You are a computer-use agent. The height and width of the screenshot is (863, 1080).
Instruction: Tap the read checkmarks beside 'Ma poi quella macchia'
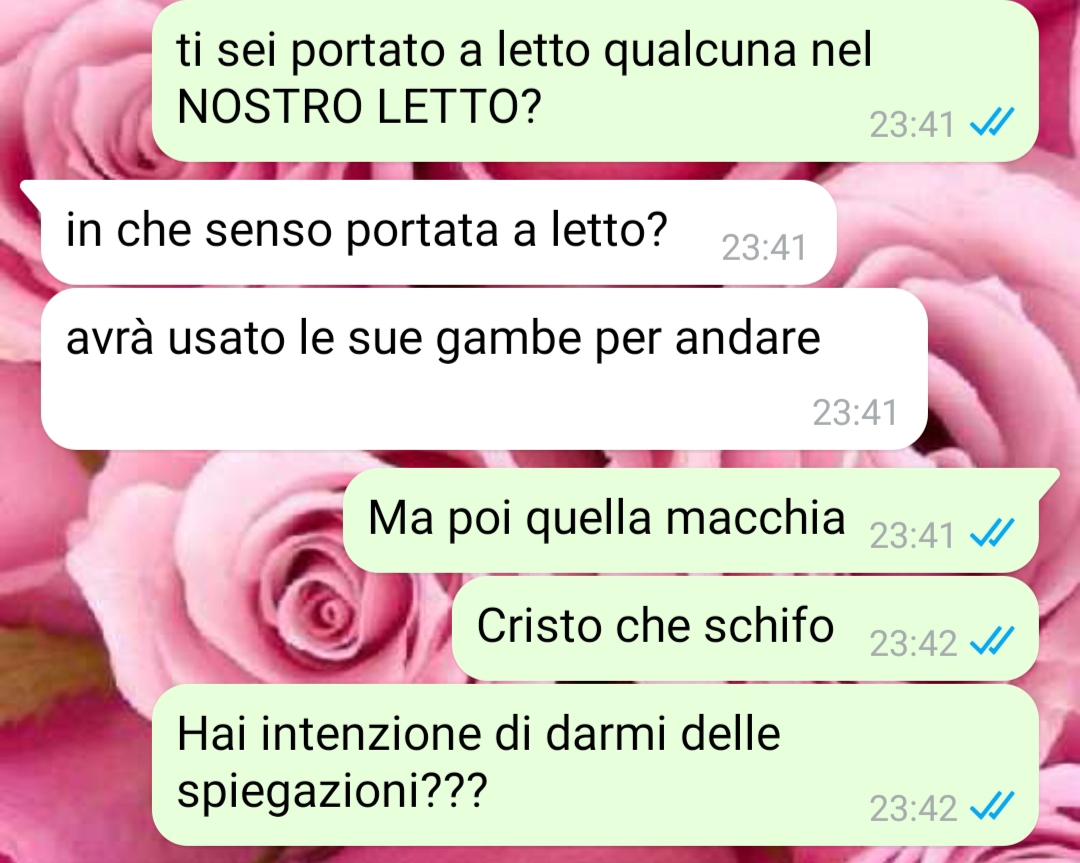(x=992, y=534)
